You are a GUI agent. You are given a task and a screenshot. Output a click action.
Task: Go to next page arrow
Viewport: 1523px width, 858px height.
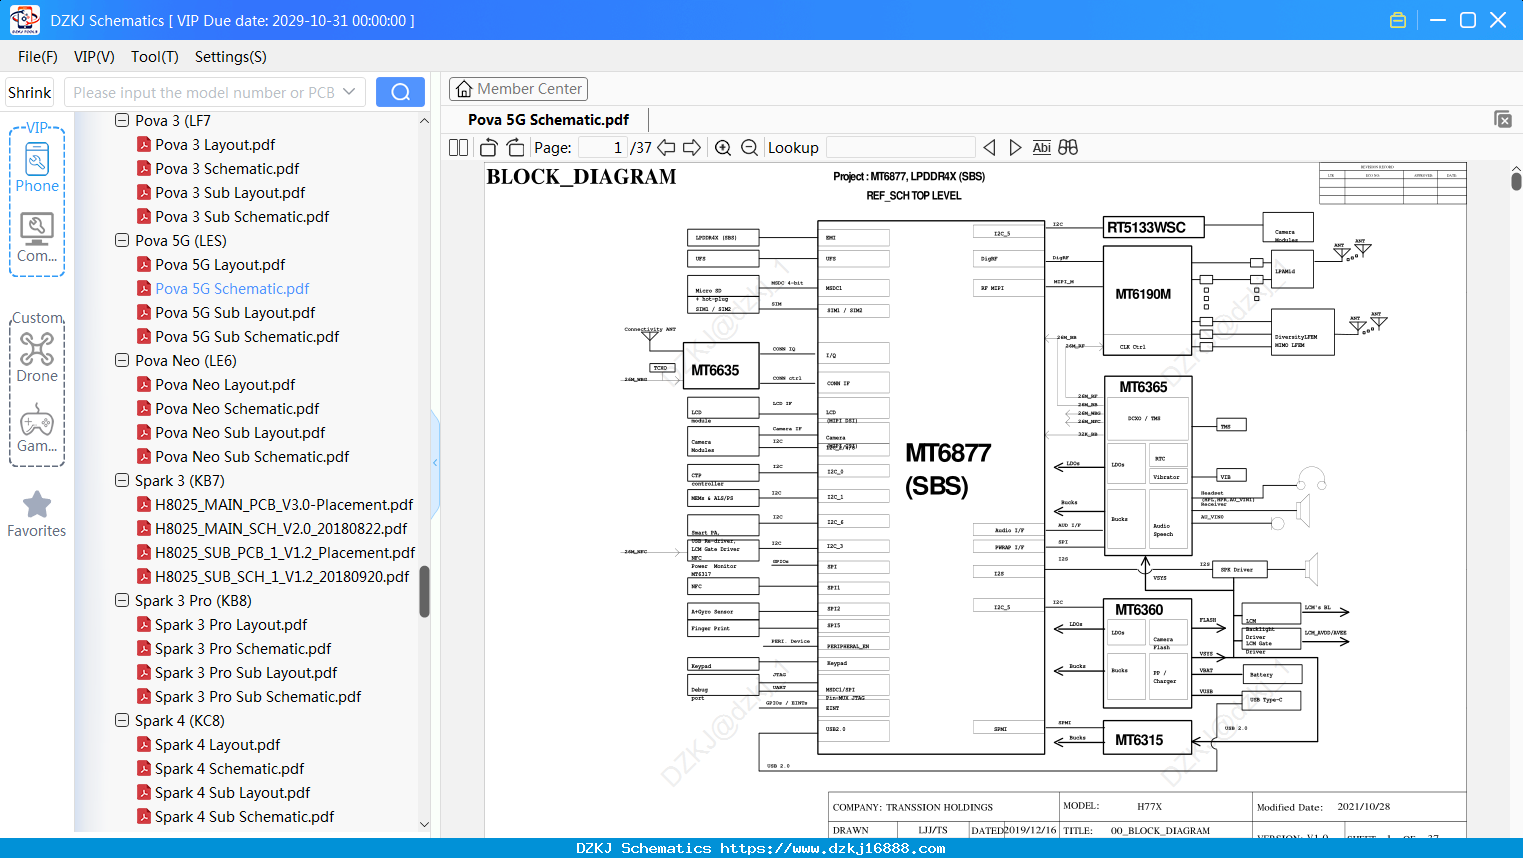(x=692, y=147)
